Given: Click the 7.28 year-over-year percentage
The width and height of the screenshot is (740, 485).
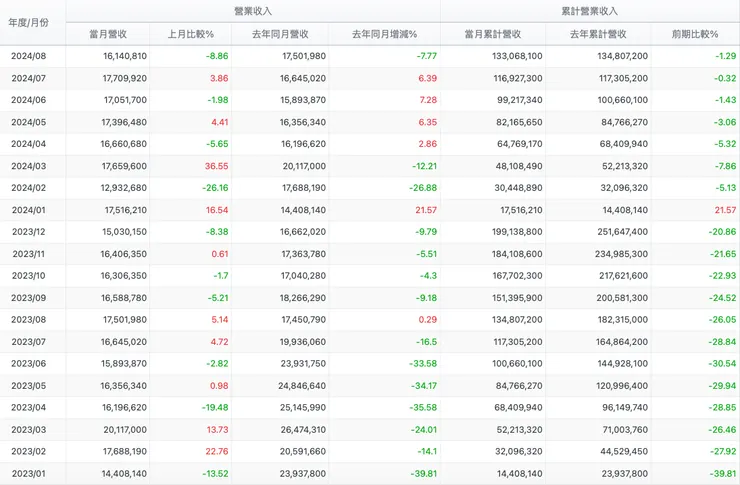Looking at the screenshot, I should click(x=428, y=100).
